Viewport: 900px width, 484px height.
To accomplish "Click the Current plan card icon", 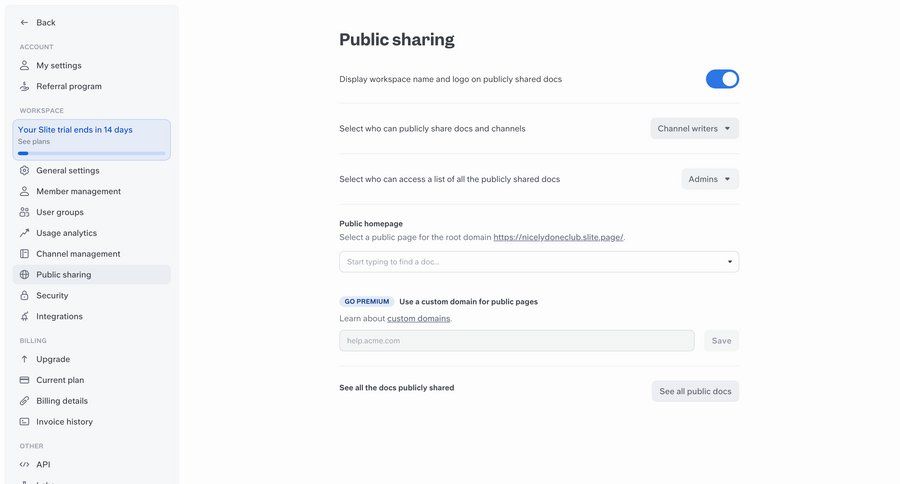I will pos(25,380).
